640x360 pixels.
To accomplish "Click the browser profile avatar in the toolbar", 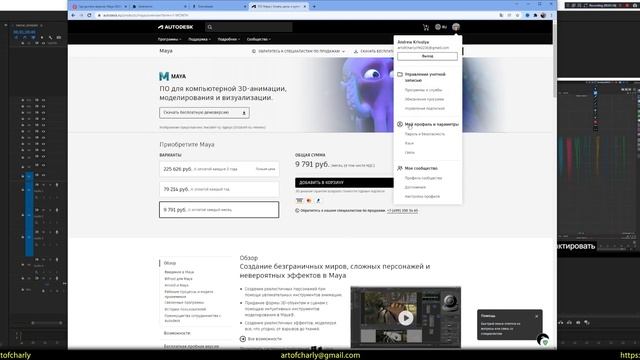I will pos(543,15).
